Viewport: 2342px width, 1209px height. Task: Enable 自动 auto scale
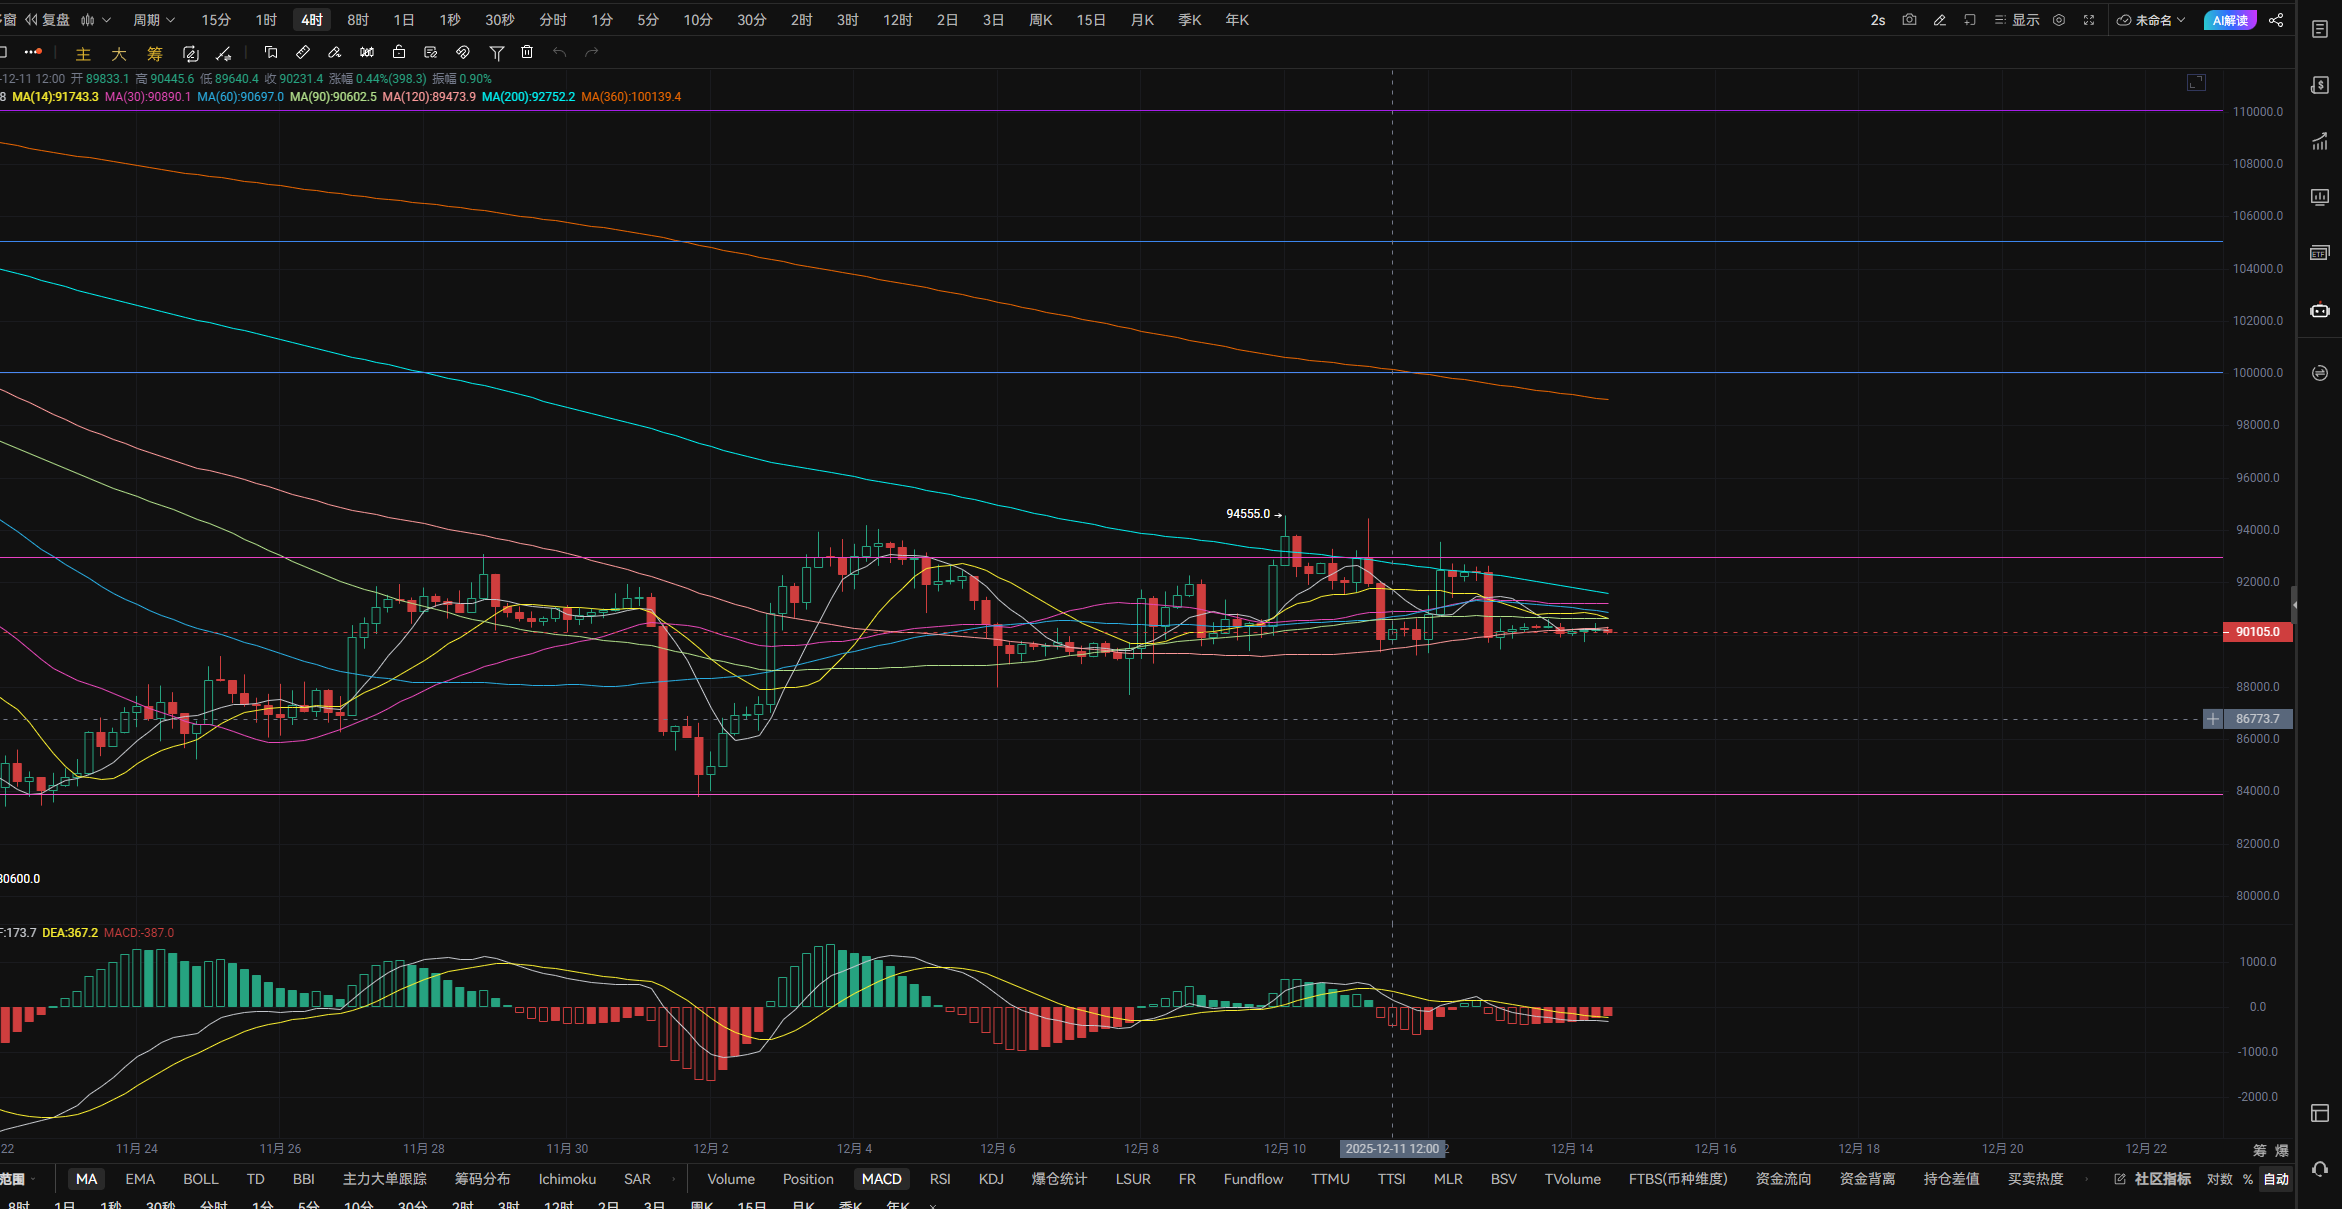pos(2276,1179)
